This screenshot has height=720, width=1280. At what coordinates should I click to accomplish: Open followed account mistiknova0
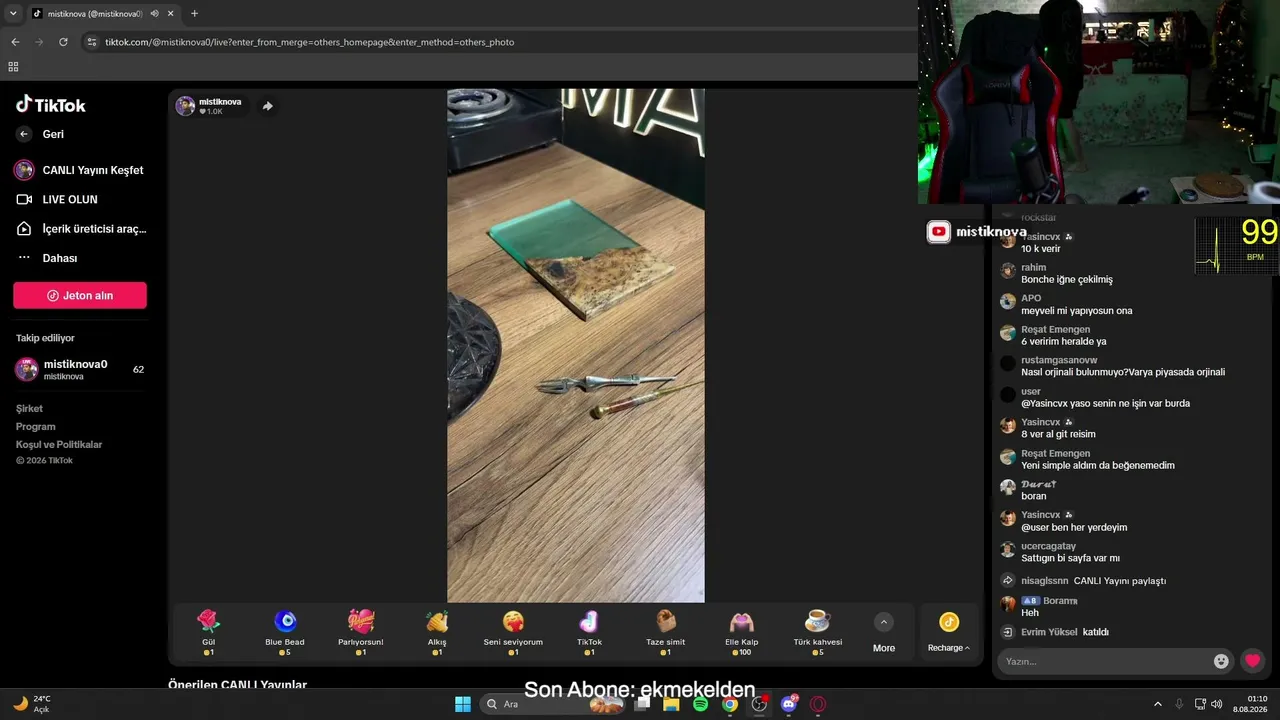[x=80, y=369]
